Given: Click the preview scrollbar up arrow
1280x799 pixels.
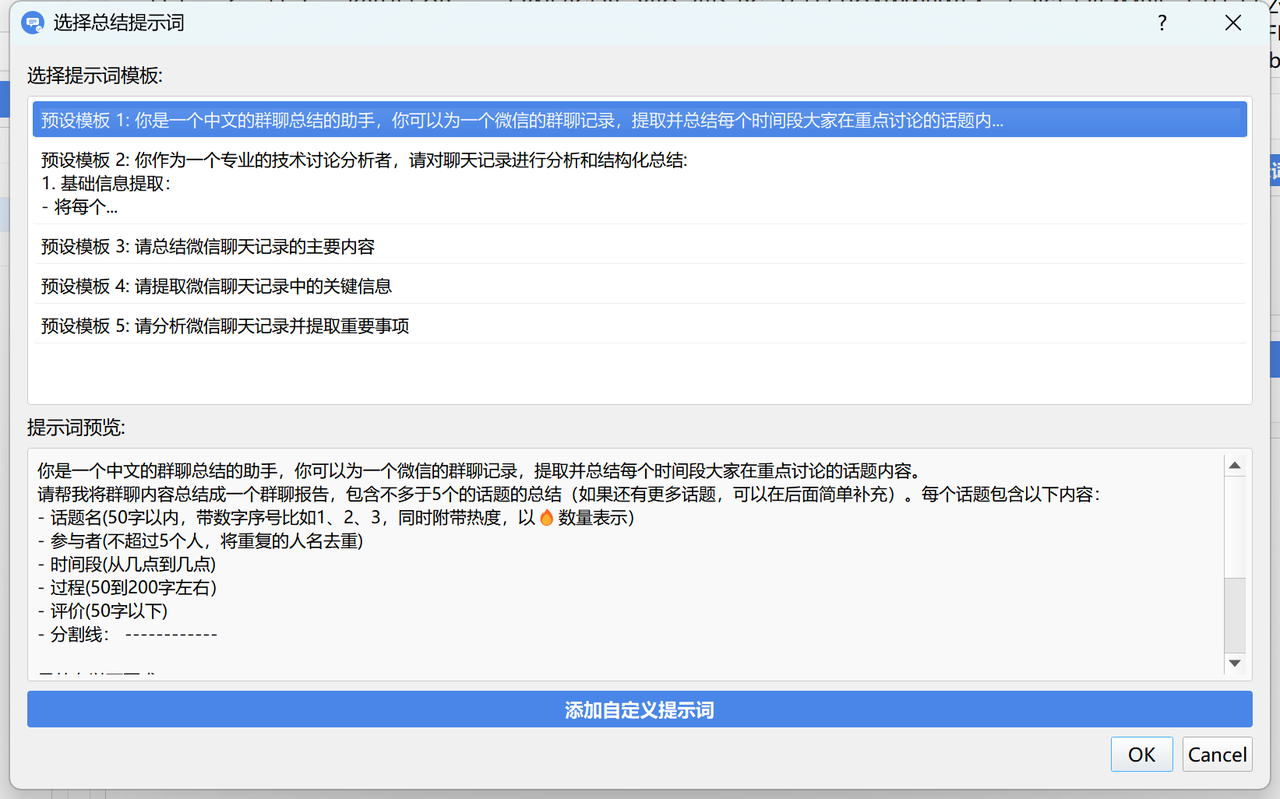Looking at the screenshot, I should tap(1235, 466).
